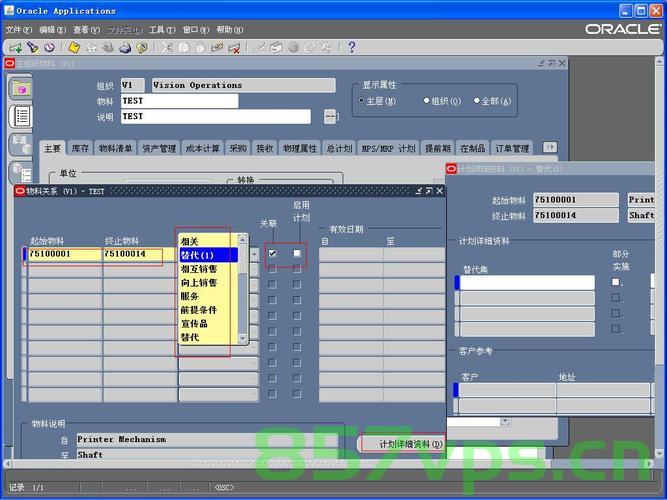Check the 部分实施 checkbox in second 替代集 row
This screenshot has height=500, width=667.
[615, 297]
